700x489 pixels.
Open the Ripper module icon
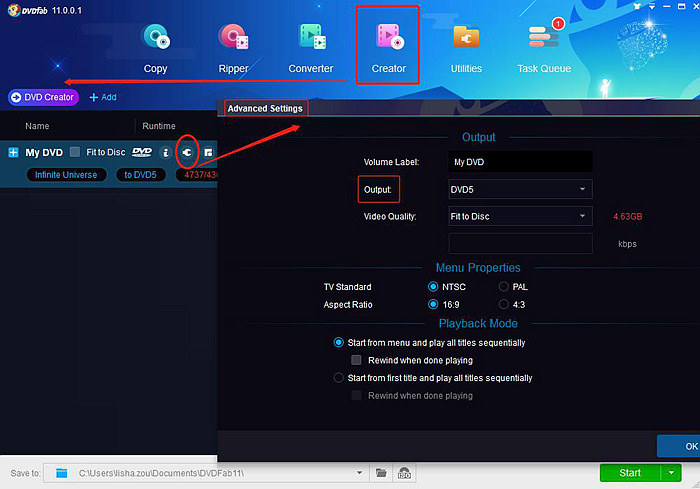[x=233, y=38]
